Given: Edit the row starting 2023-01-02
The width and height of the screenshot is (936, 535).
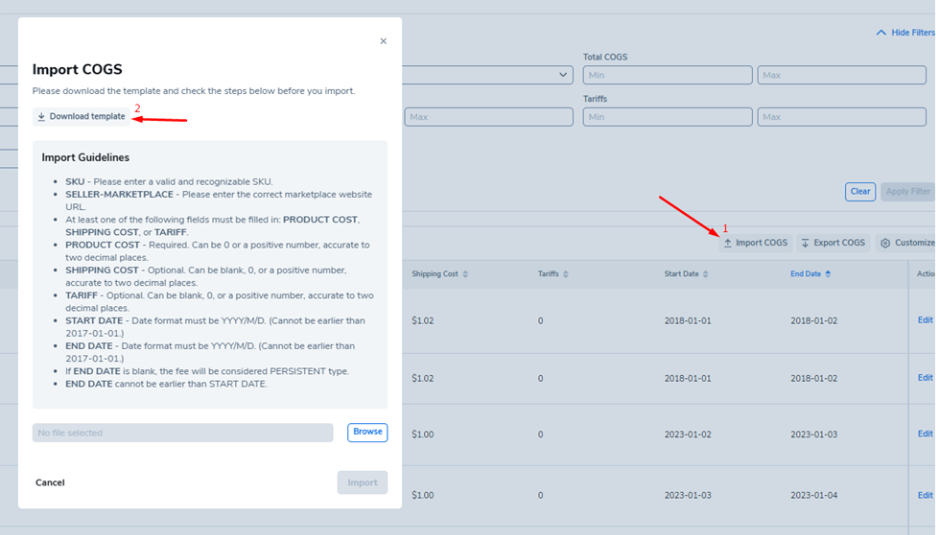Looking at the screenshot, I should tap(925, 434).
